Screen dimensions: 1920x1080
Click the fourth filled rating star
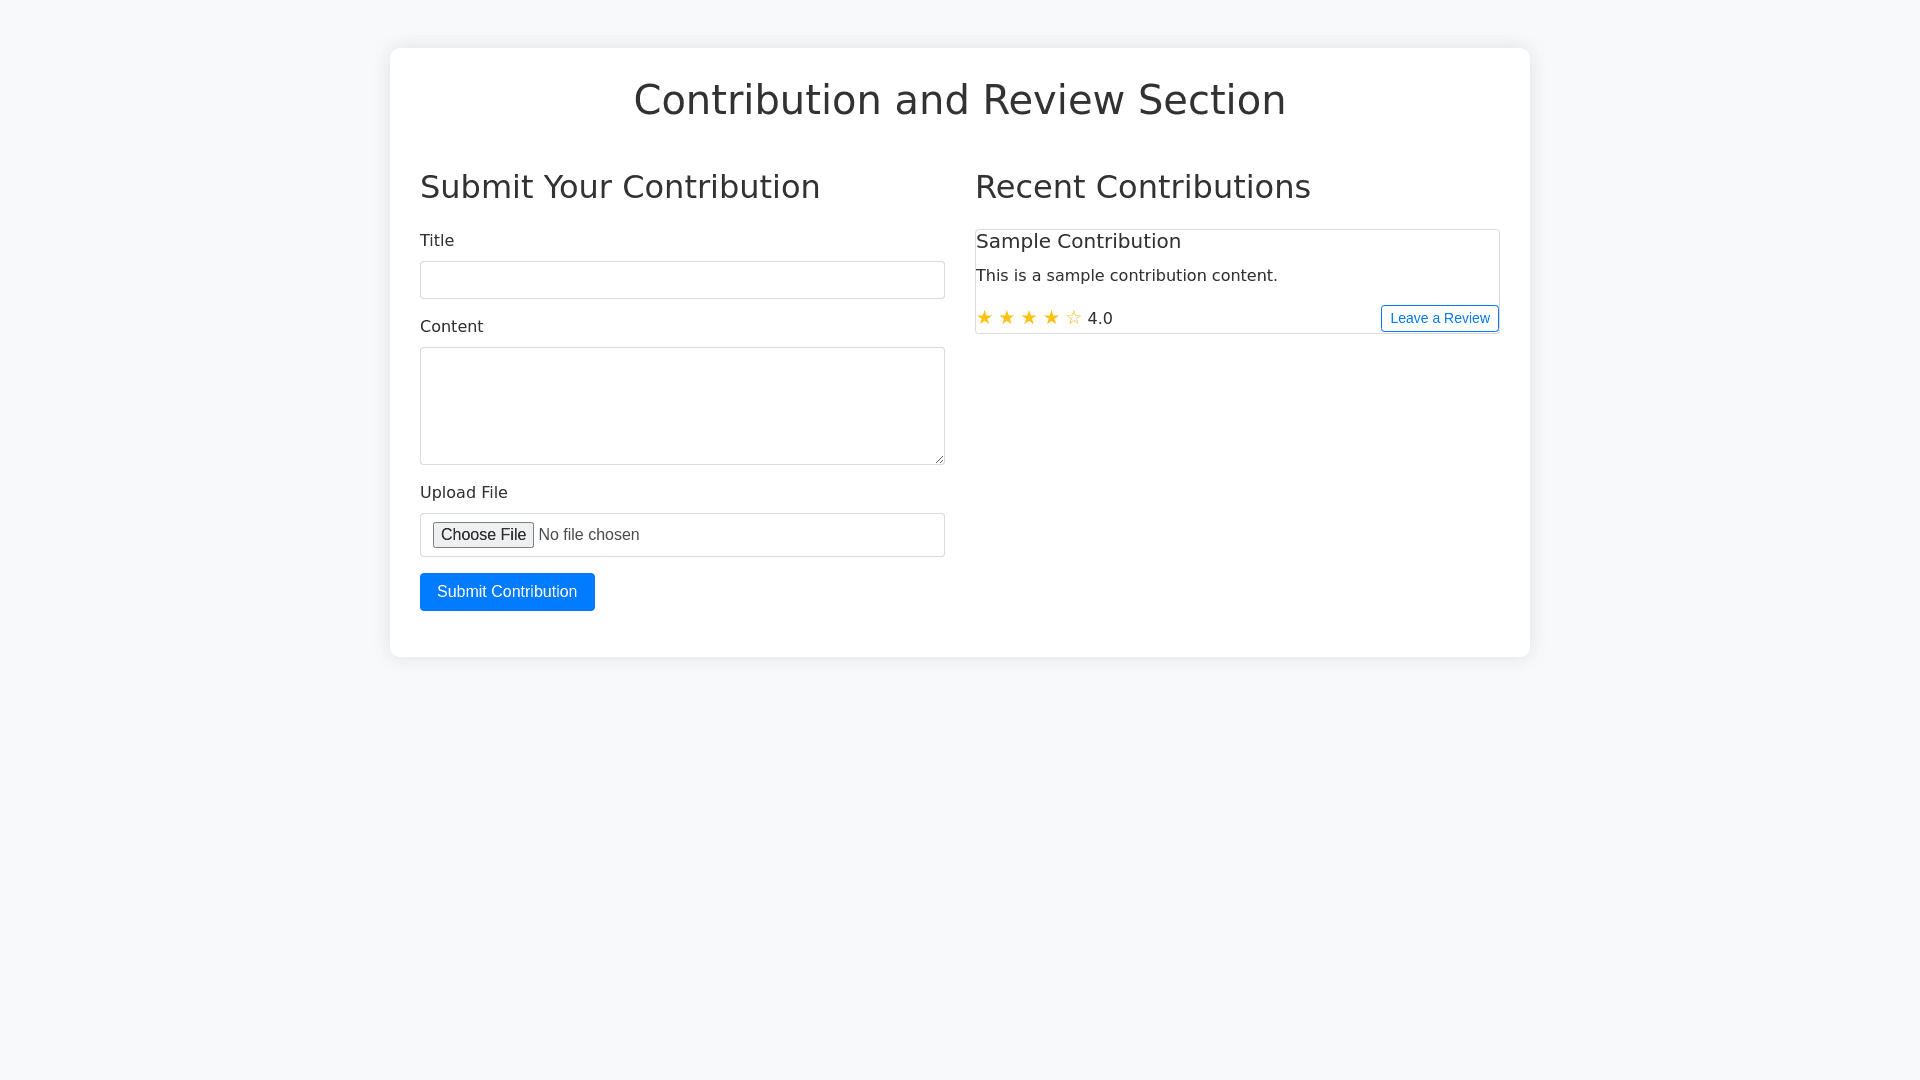click(1051, 318)
